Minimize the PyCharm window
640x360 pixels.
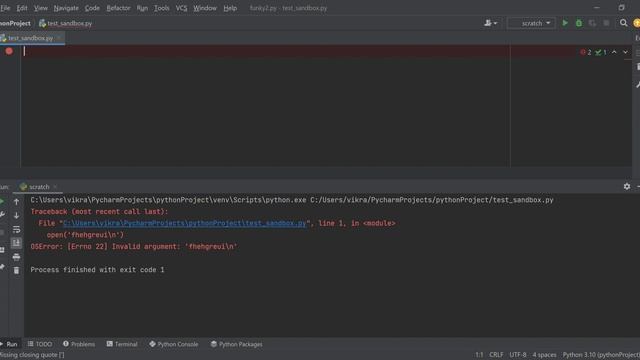tap(597, 8)
